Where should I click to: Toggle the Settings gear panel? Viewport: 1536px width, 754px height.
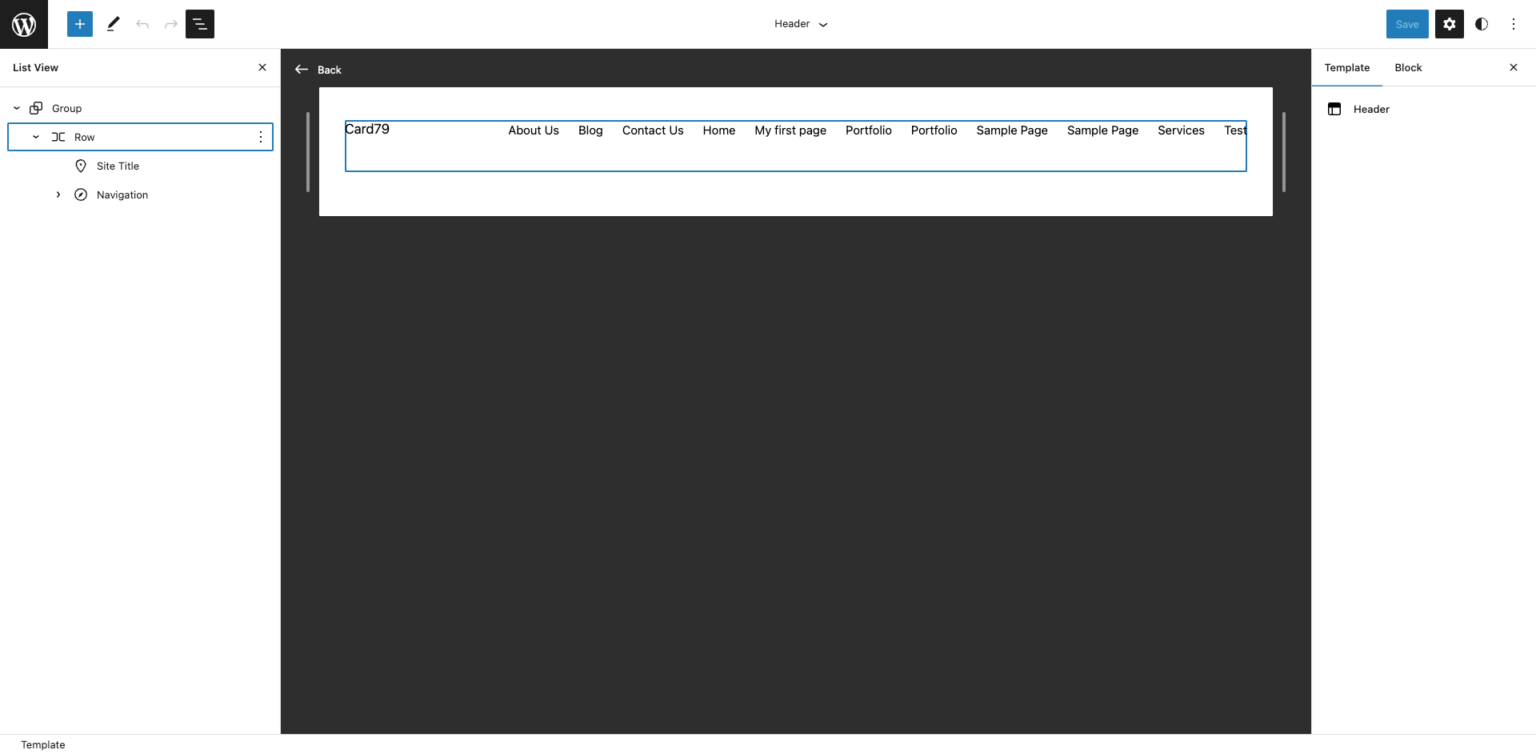tap(1449, 24)
